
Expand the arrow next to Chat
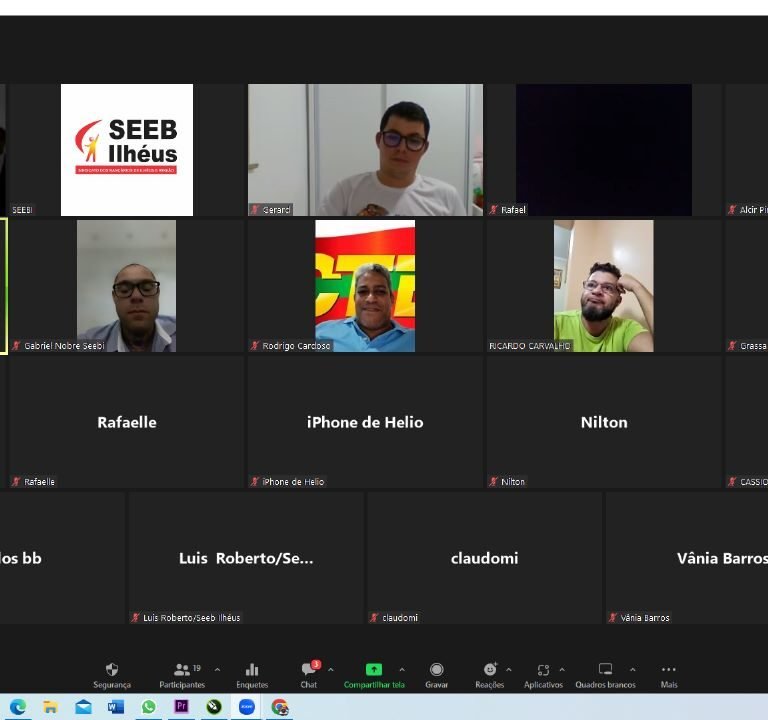pos(331,670)
